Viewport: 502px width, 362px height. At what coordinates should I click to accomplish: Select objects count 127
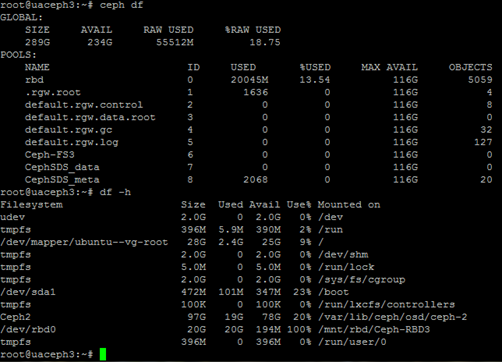(483, 142)
